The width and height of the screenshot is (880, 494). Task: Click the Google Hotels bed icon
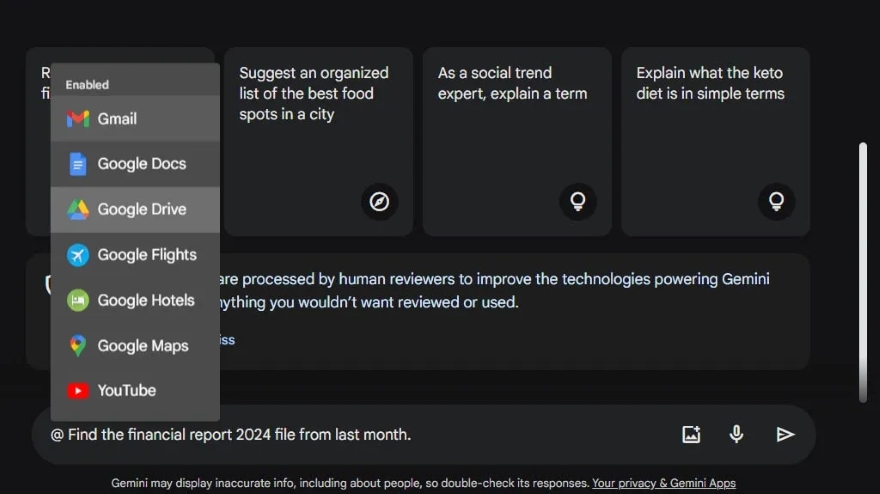[78, 300]
